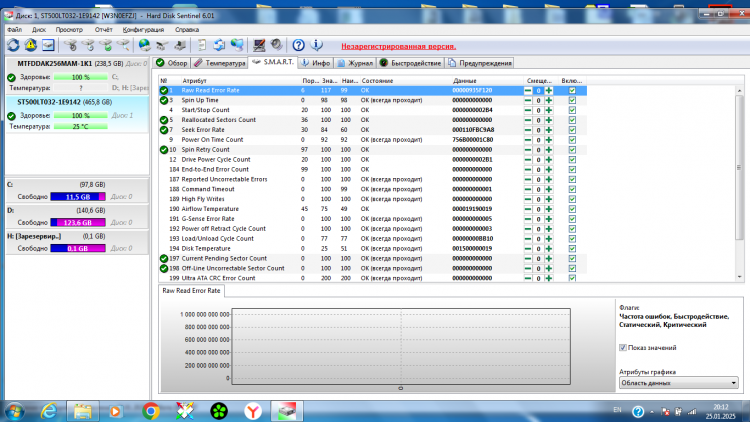Screen dimensions: 750x422
Task: Switch to the 'Быстродействие' tab
Action: (410, 63)
